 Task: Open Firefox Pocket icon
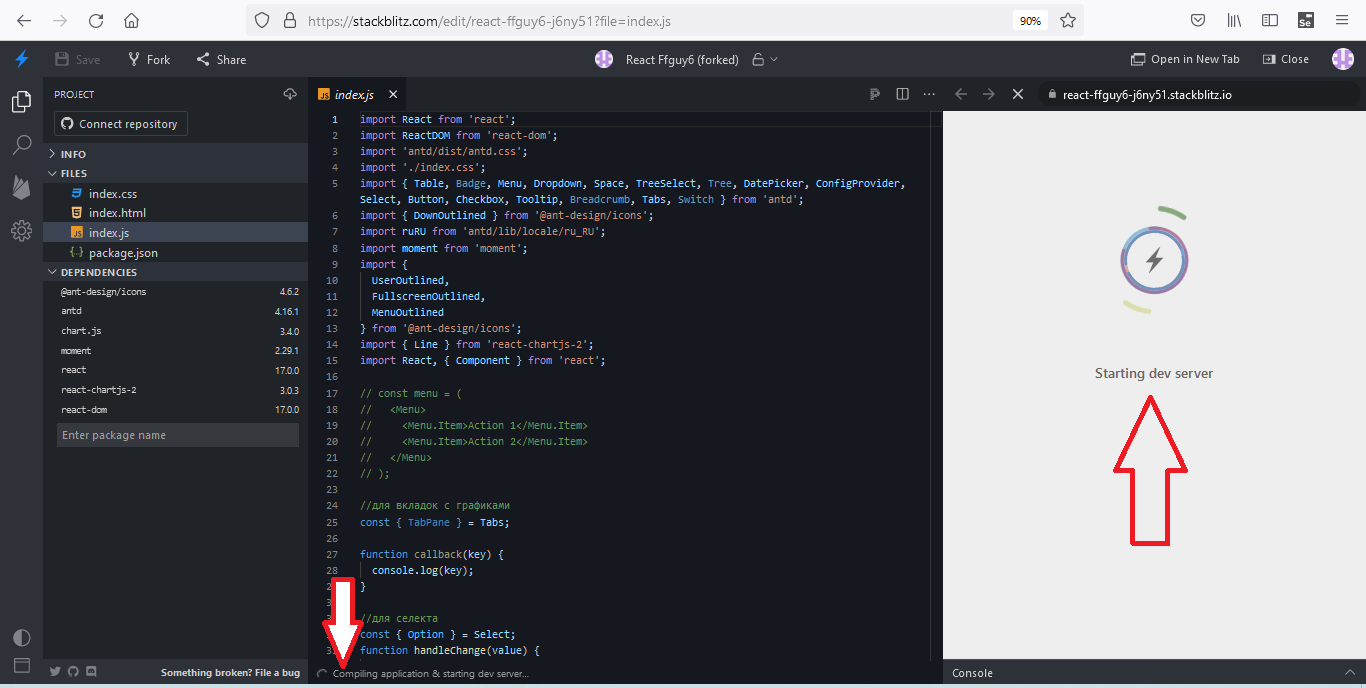[x=1198, y=20]
